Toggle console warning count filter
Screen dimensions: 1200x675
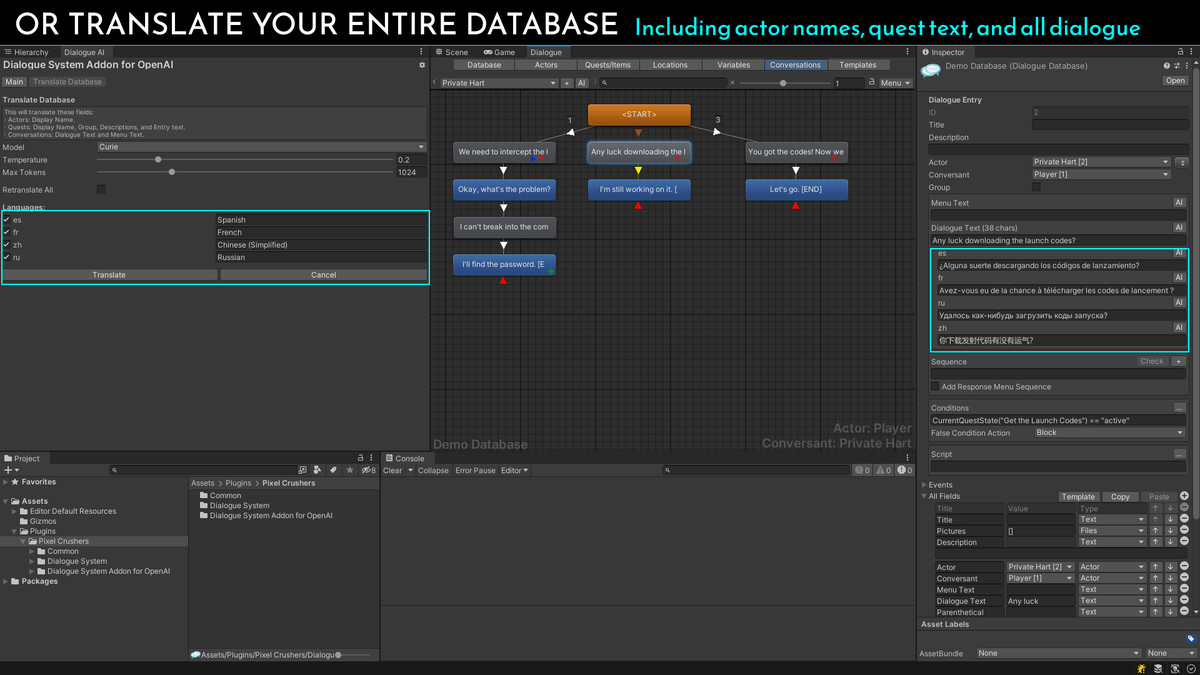(885, 470)
